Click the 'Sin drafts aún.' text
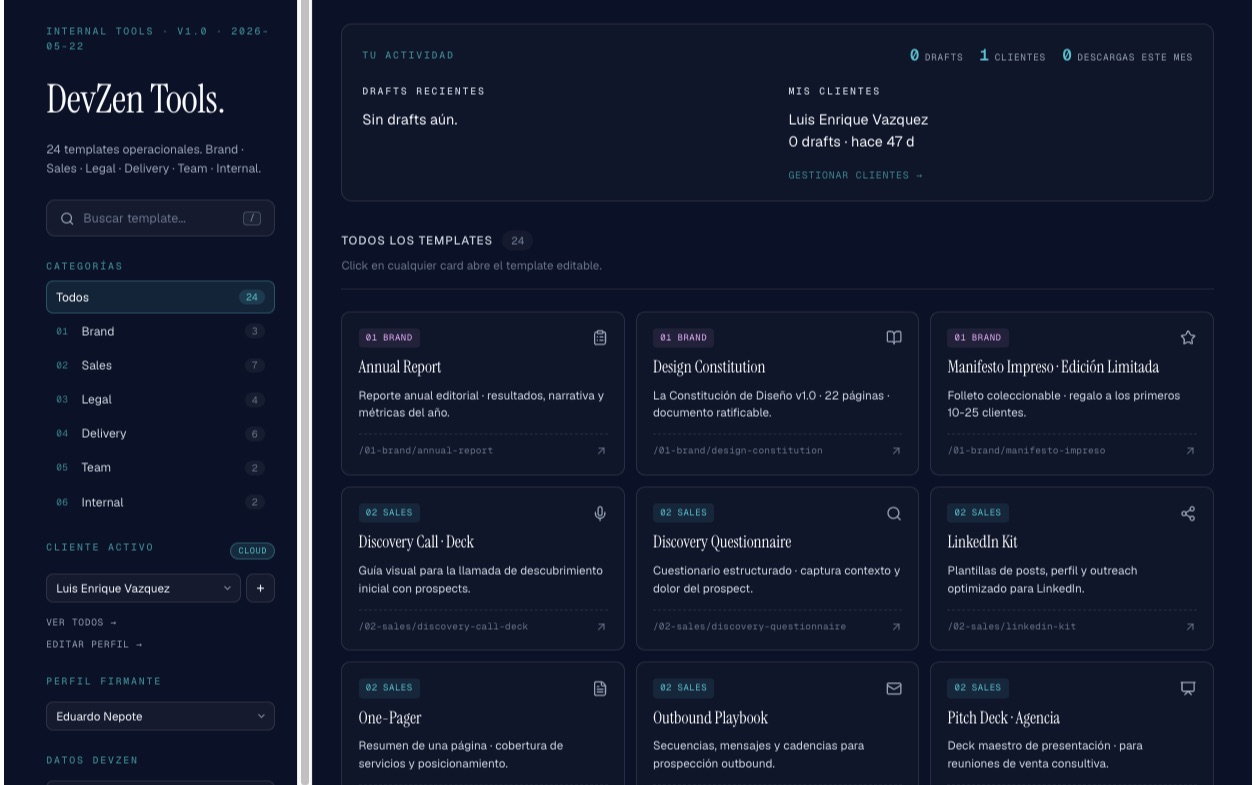 pos(410,120)
